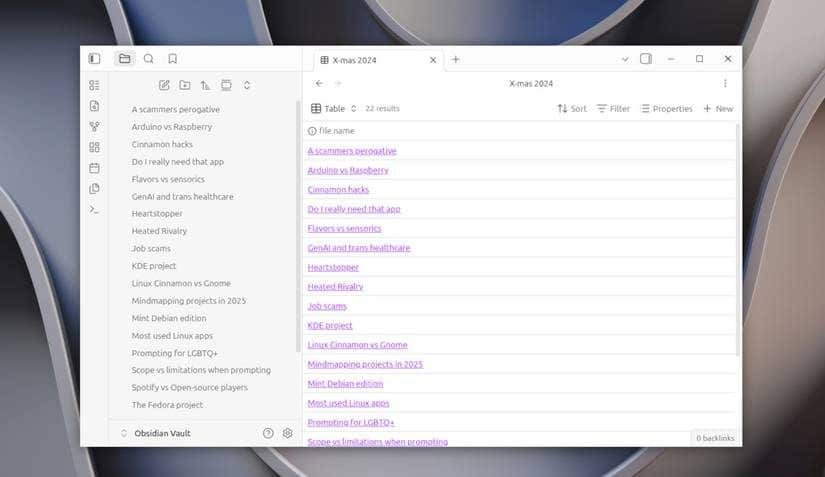Open settings gear icon

click(x=287, y=433)
